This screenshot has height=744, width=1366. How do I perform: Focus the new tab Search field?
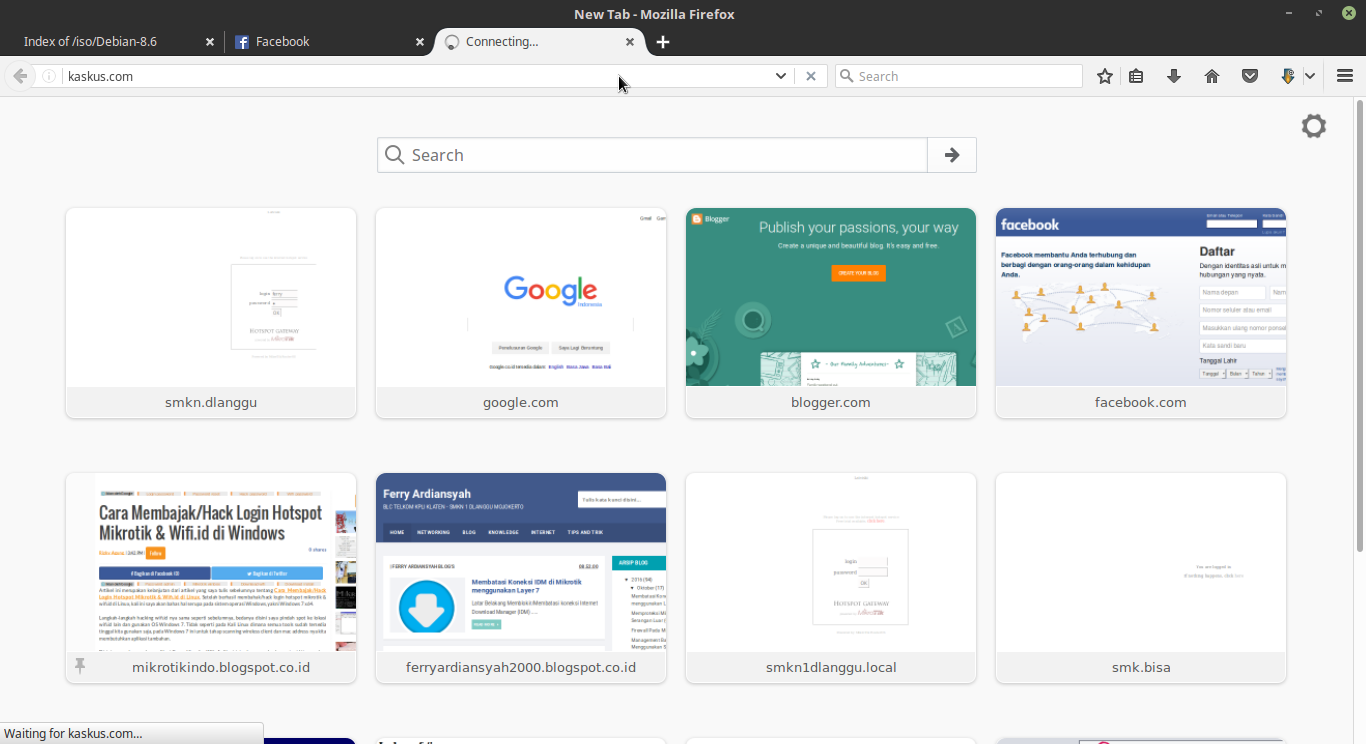click(652, 155)
